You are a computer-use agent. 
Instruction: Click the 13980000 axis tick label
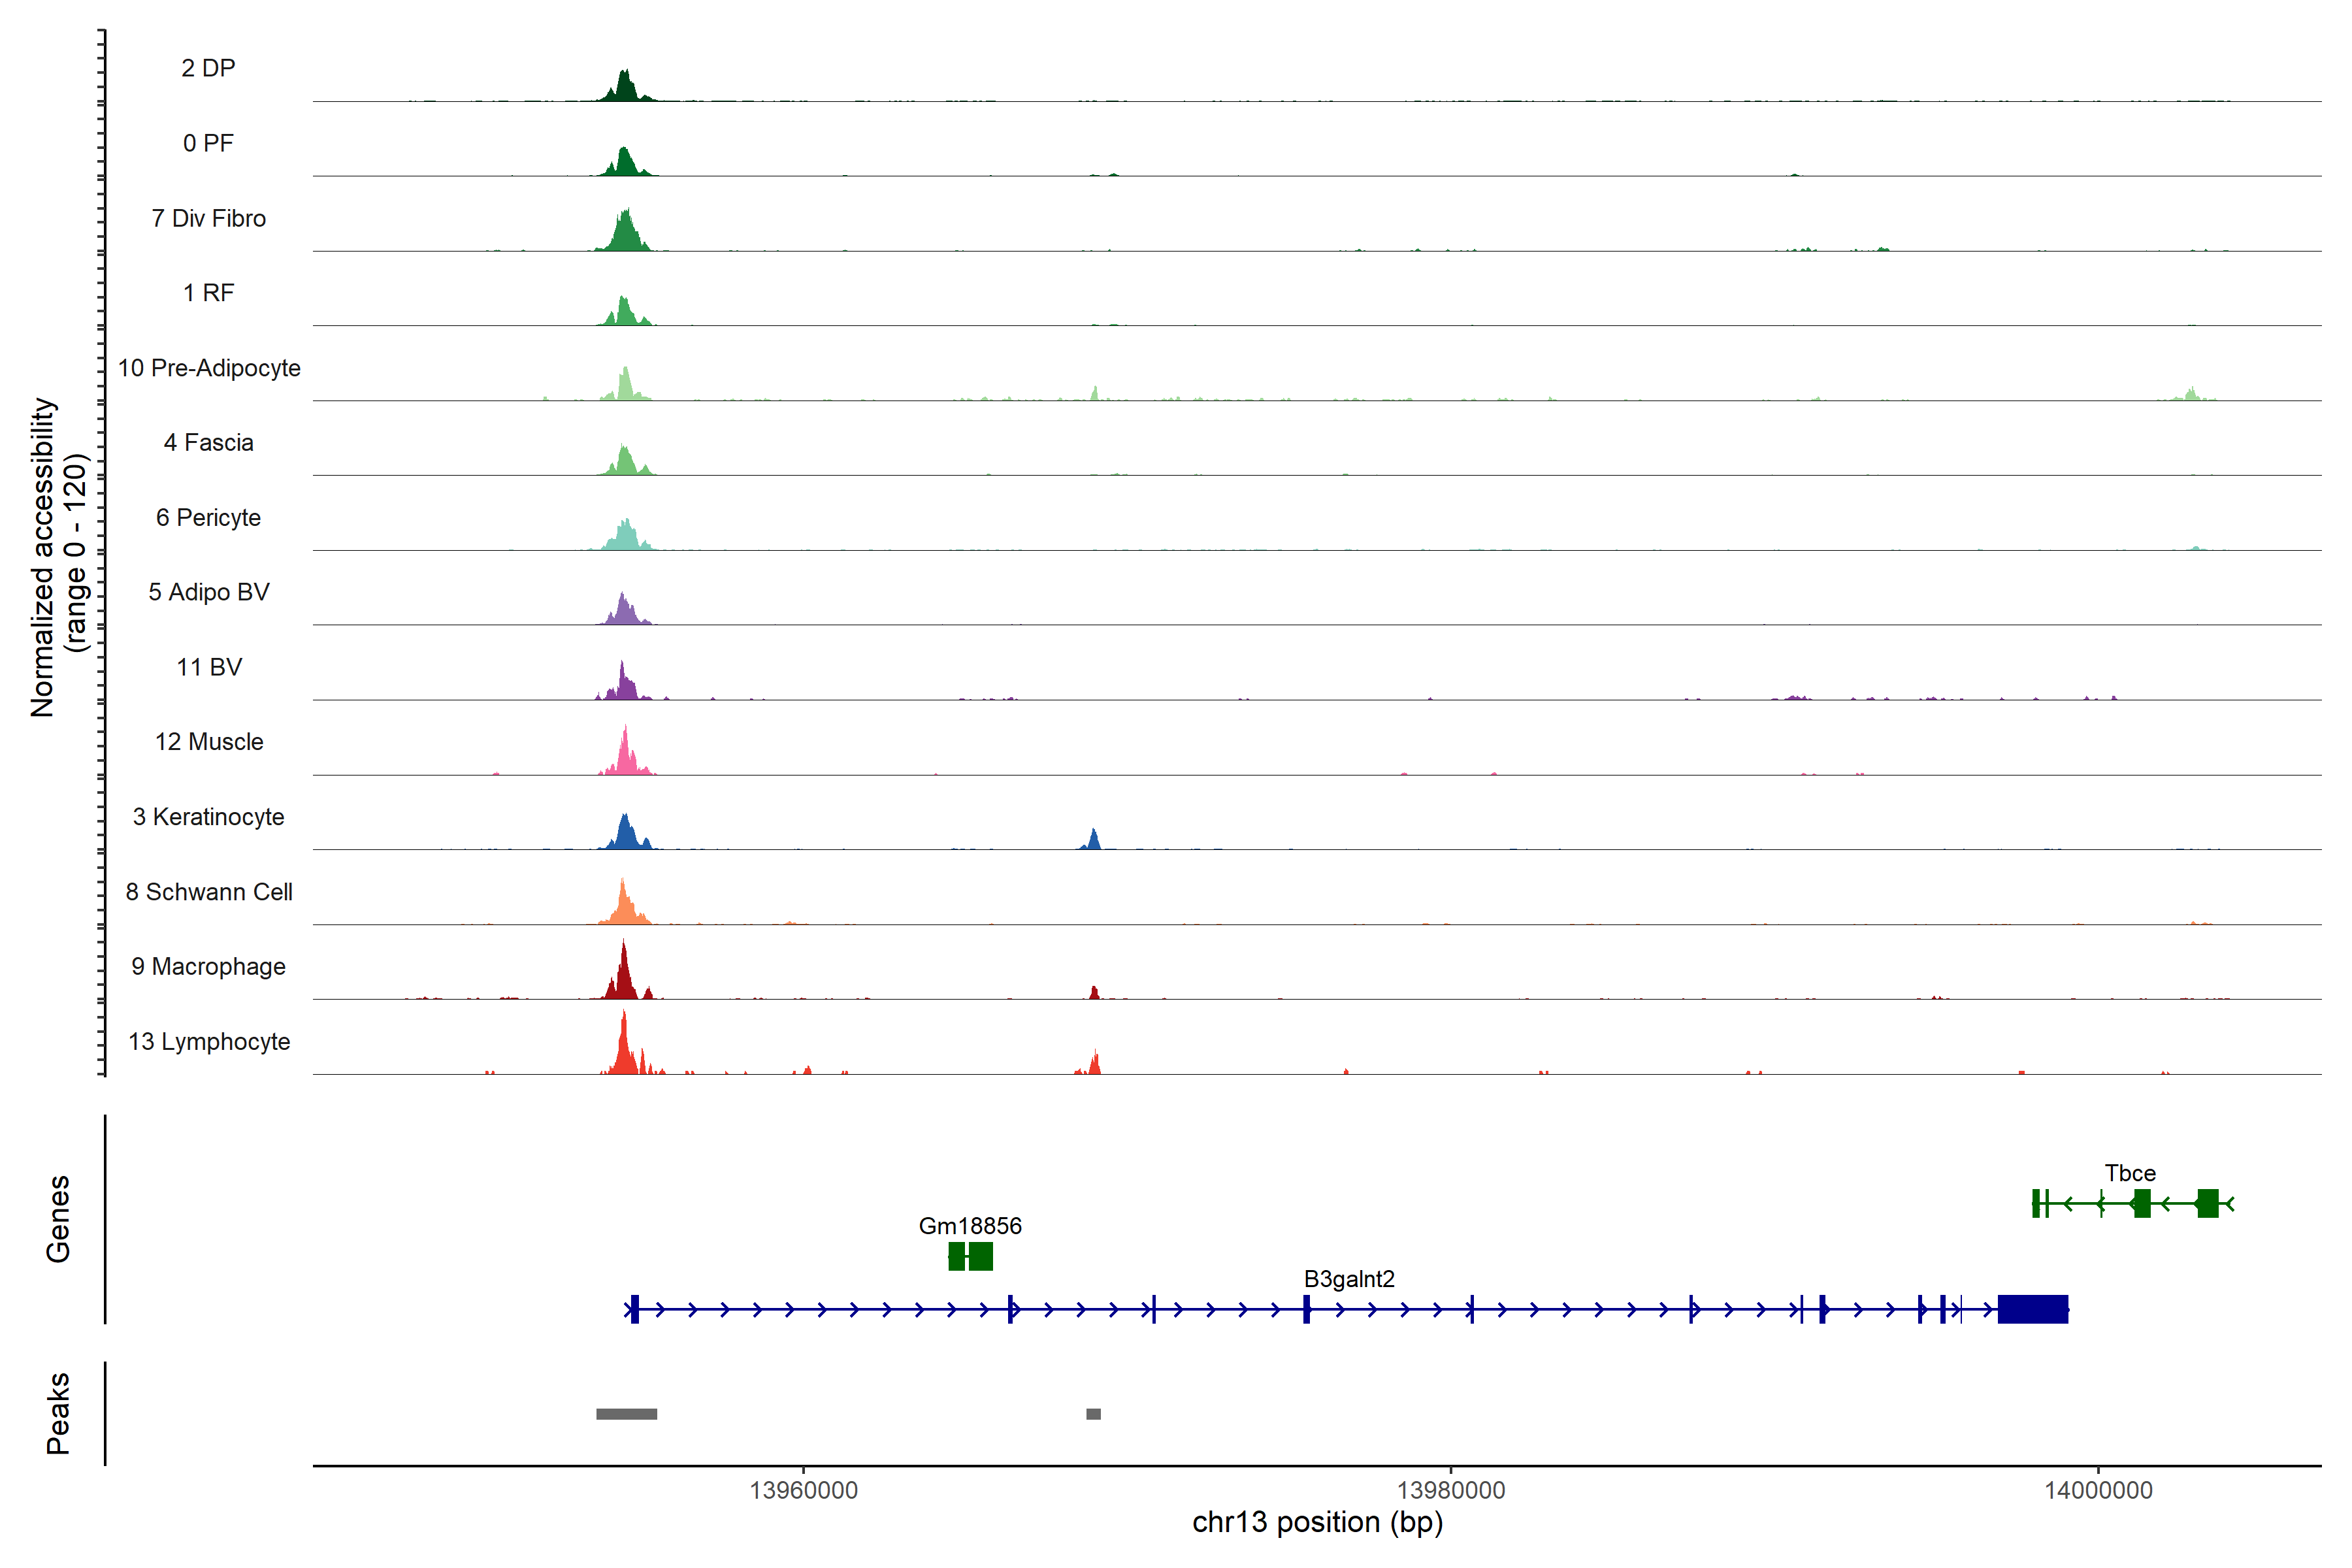1450,1490
